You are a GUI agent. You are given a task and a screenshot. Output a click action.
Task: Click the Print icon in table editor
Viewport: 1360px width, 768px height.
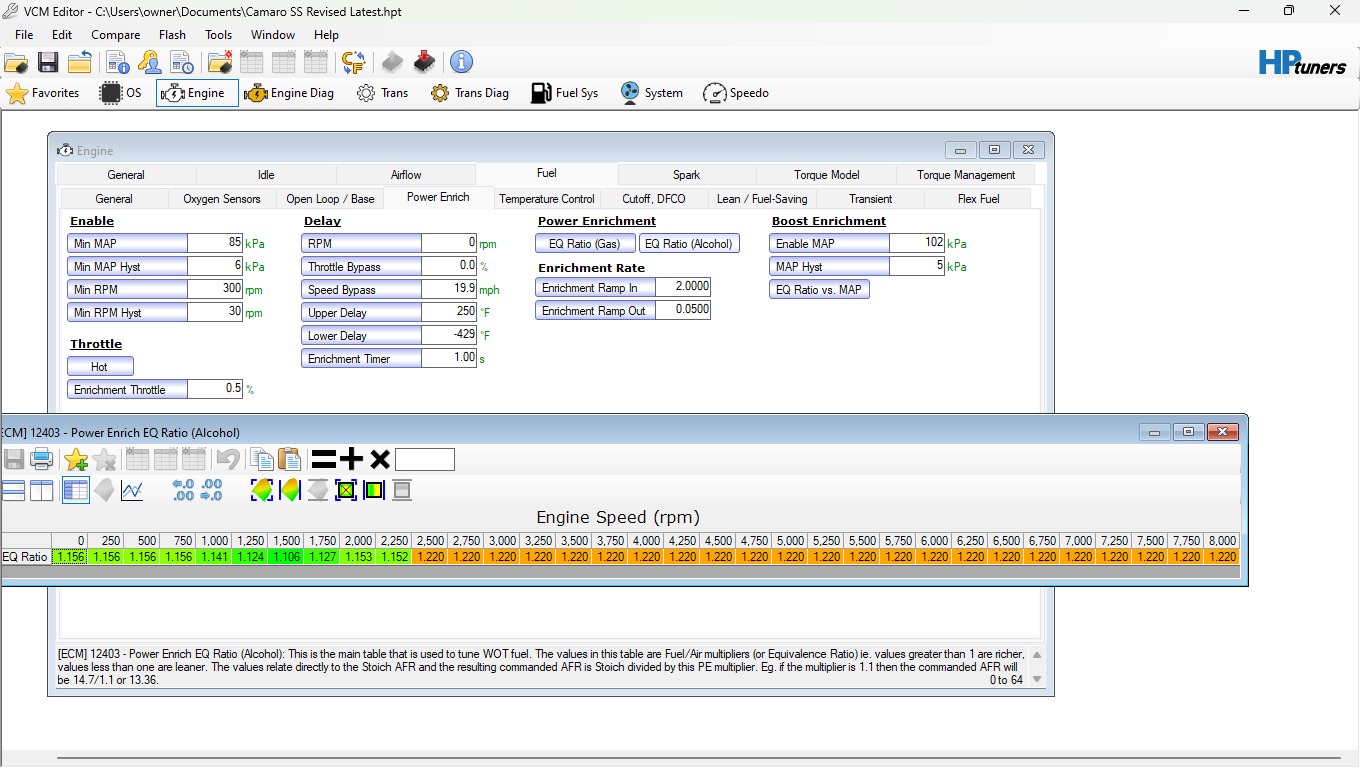[x=42, y=459]
